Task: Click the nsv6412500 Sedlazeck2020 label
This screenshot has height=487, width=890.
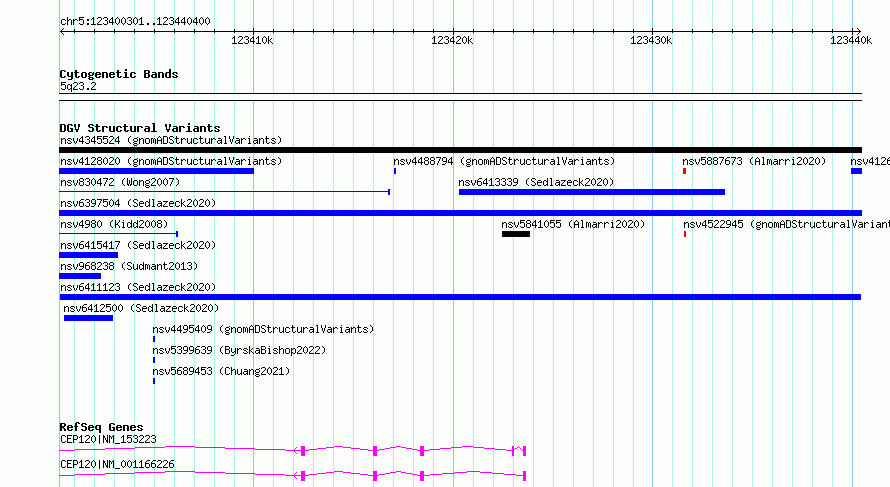Action: [141, 308]
